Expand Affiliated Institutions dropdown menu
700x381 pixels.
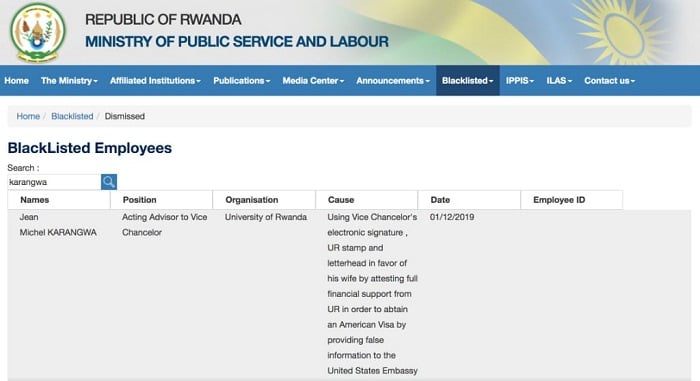pos(155,81)
